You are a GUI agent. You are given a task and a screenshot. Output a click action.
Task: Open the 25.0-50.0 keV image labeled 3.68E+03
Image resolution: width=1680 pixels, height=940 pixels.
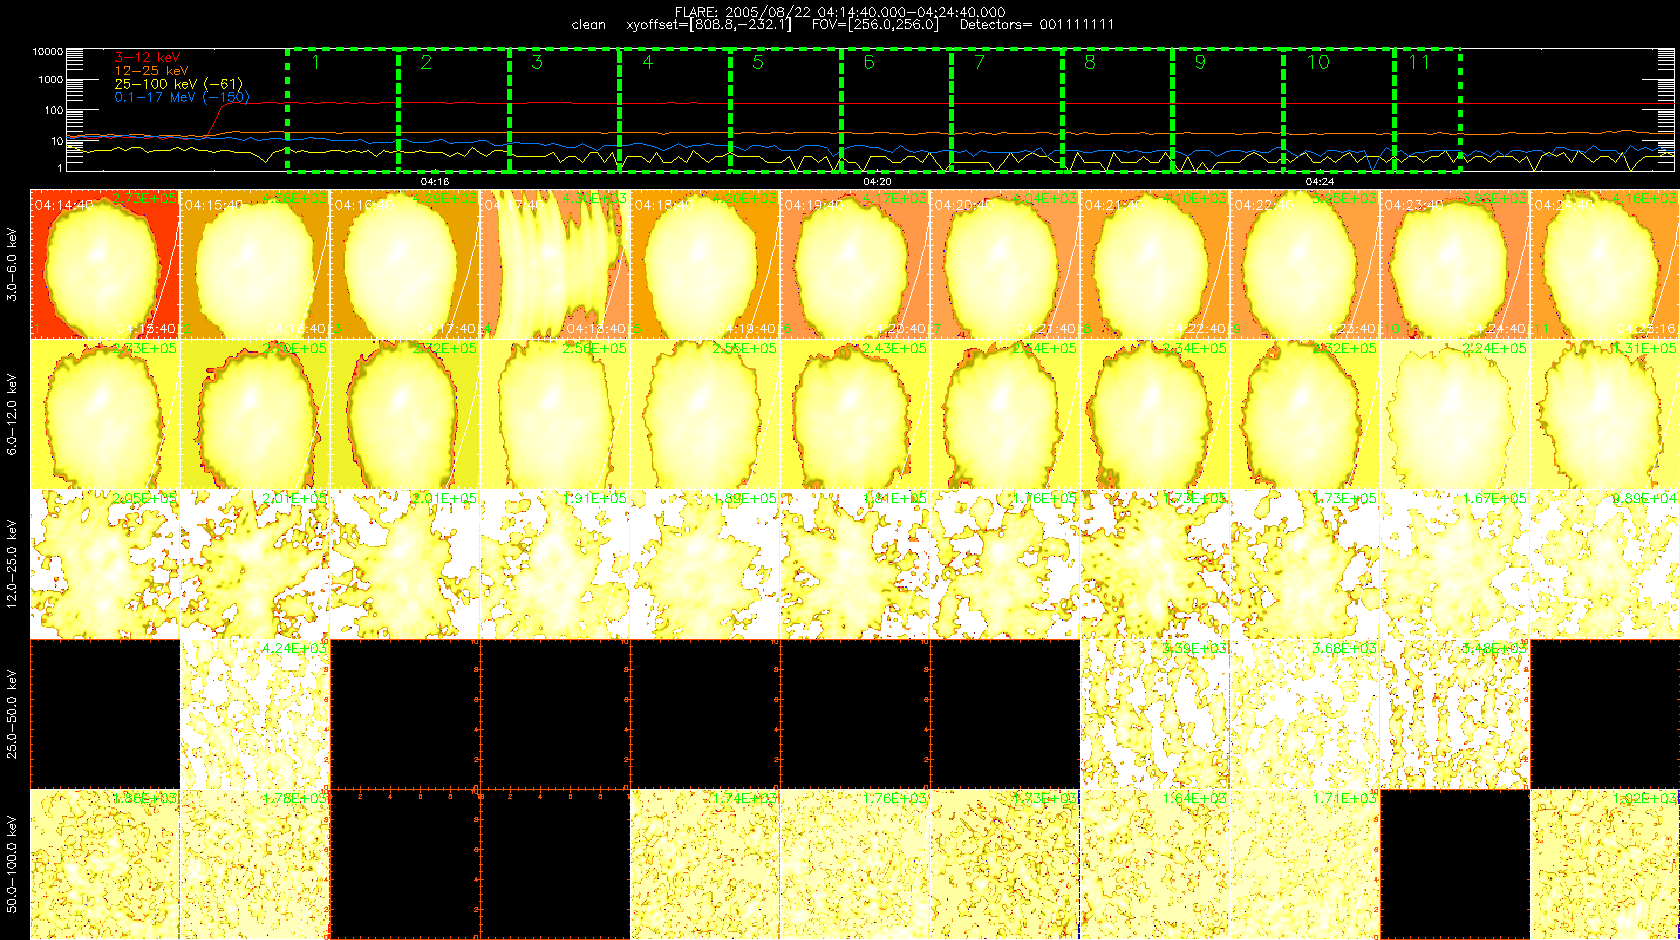tap(1305, 714)
